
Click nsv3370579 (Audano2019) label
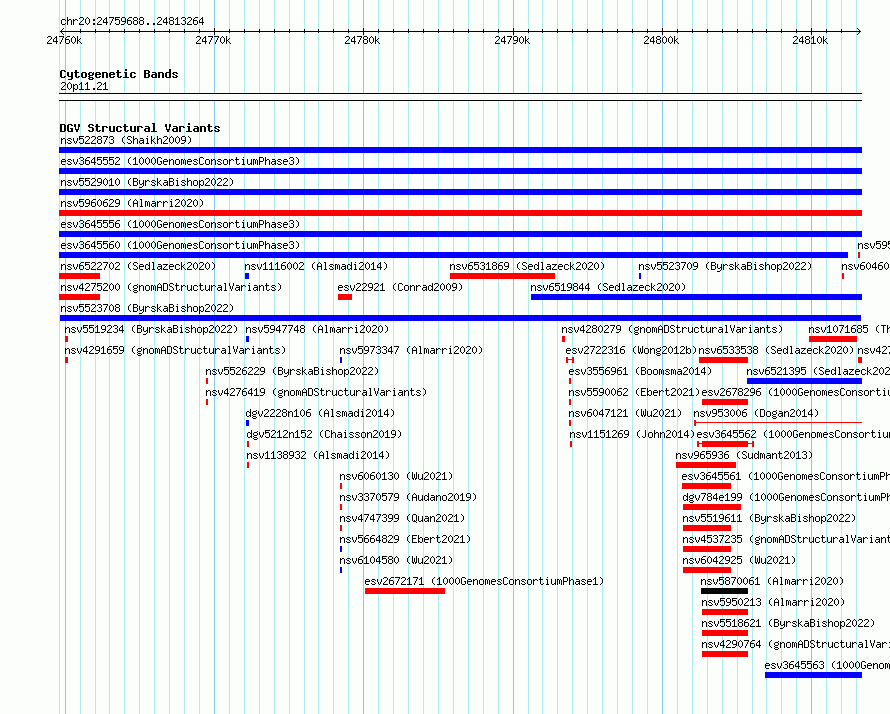[408, 497]
